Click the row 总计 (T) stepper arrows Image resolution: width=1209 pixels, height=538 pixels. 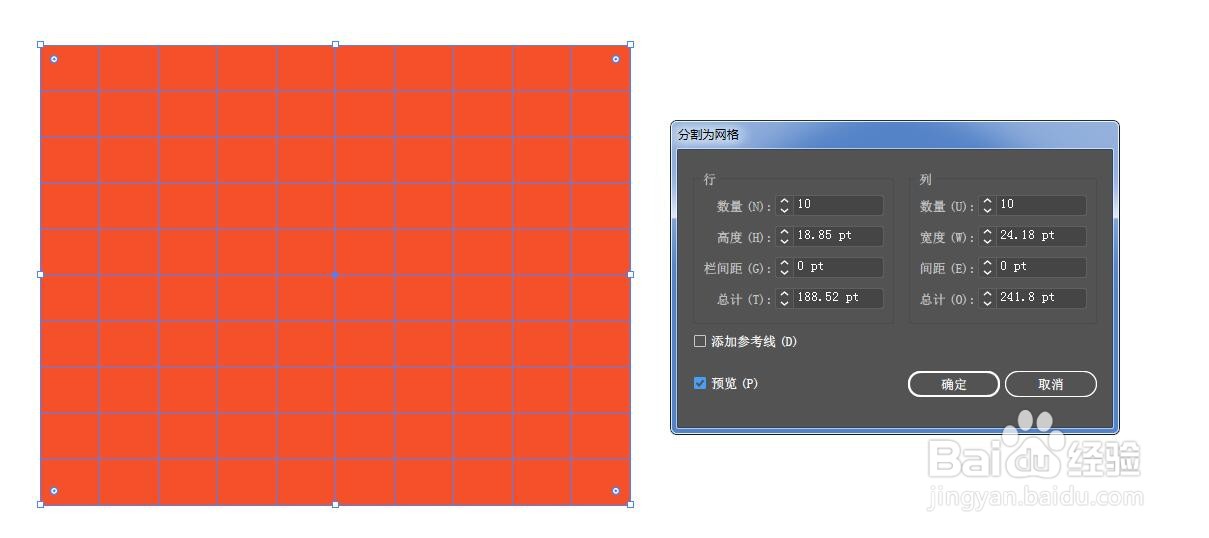click(x=784, y=298)
